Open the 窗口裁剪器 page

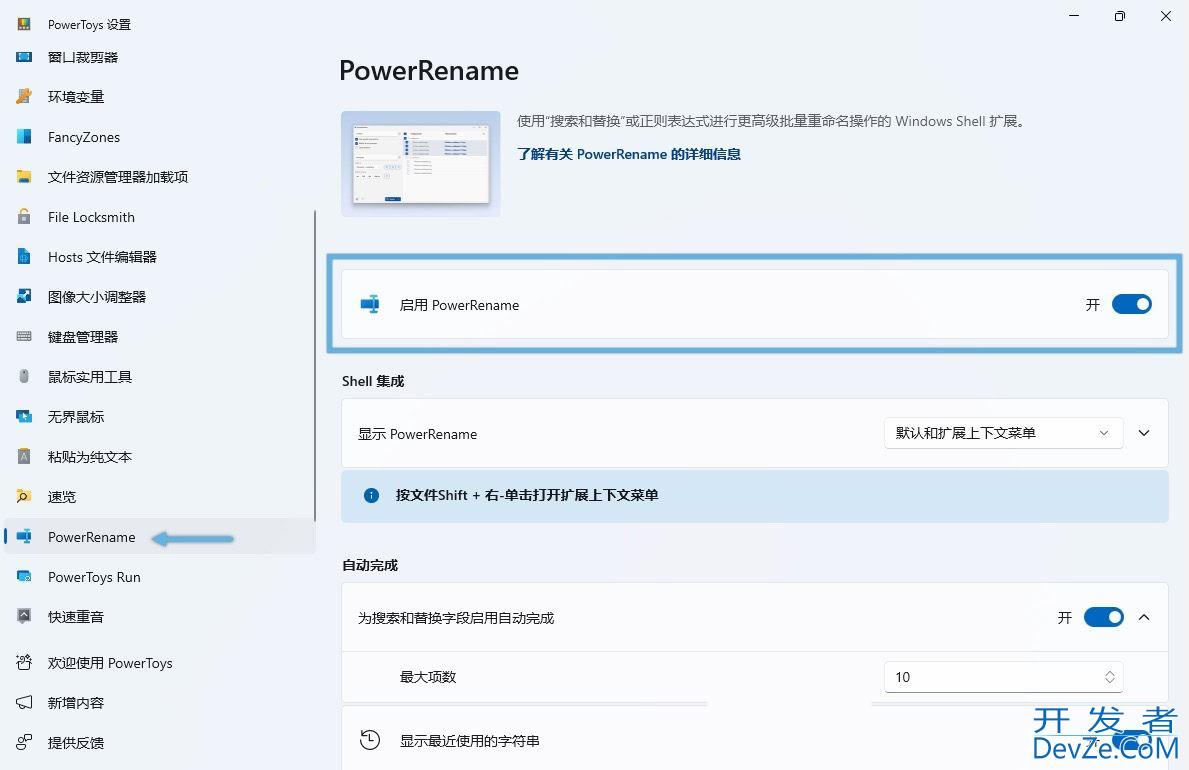click(x=83, y=57)
